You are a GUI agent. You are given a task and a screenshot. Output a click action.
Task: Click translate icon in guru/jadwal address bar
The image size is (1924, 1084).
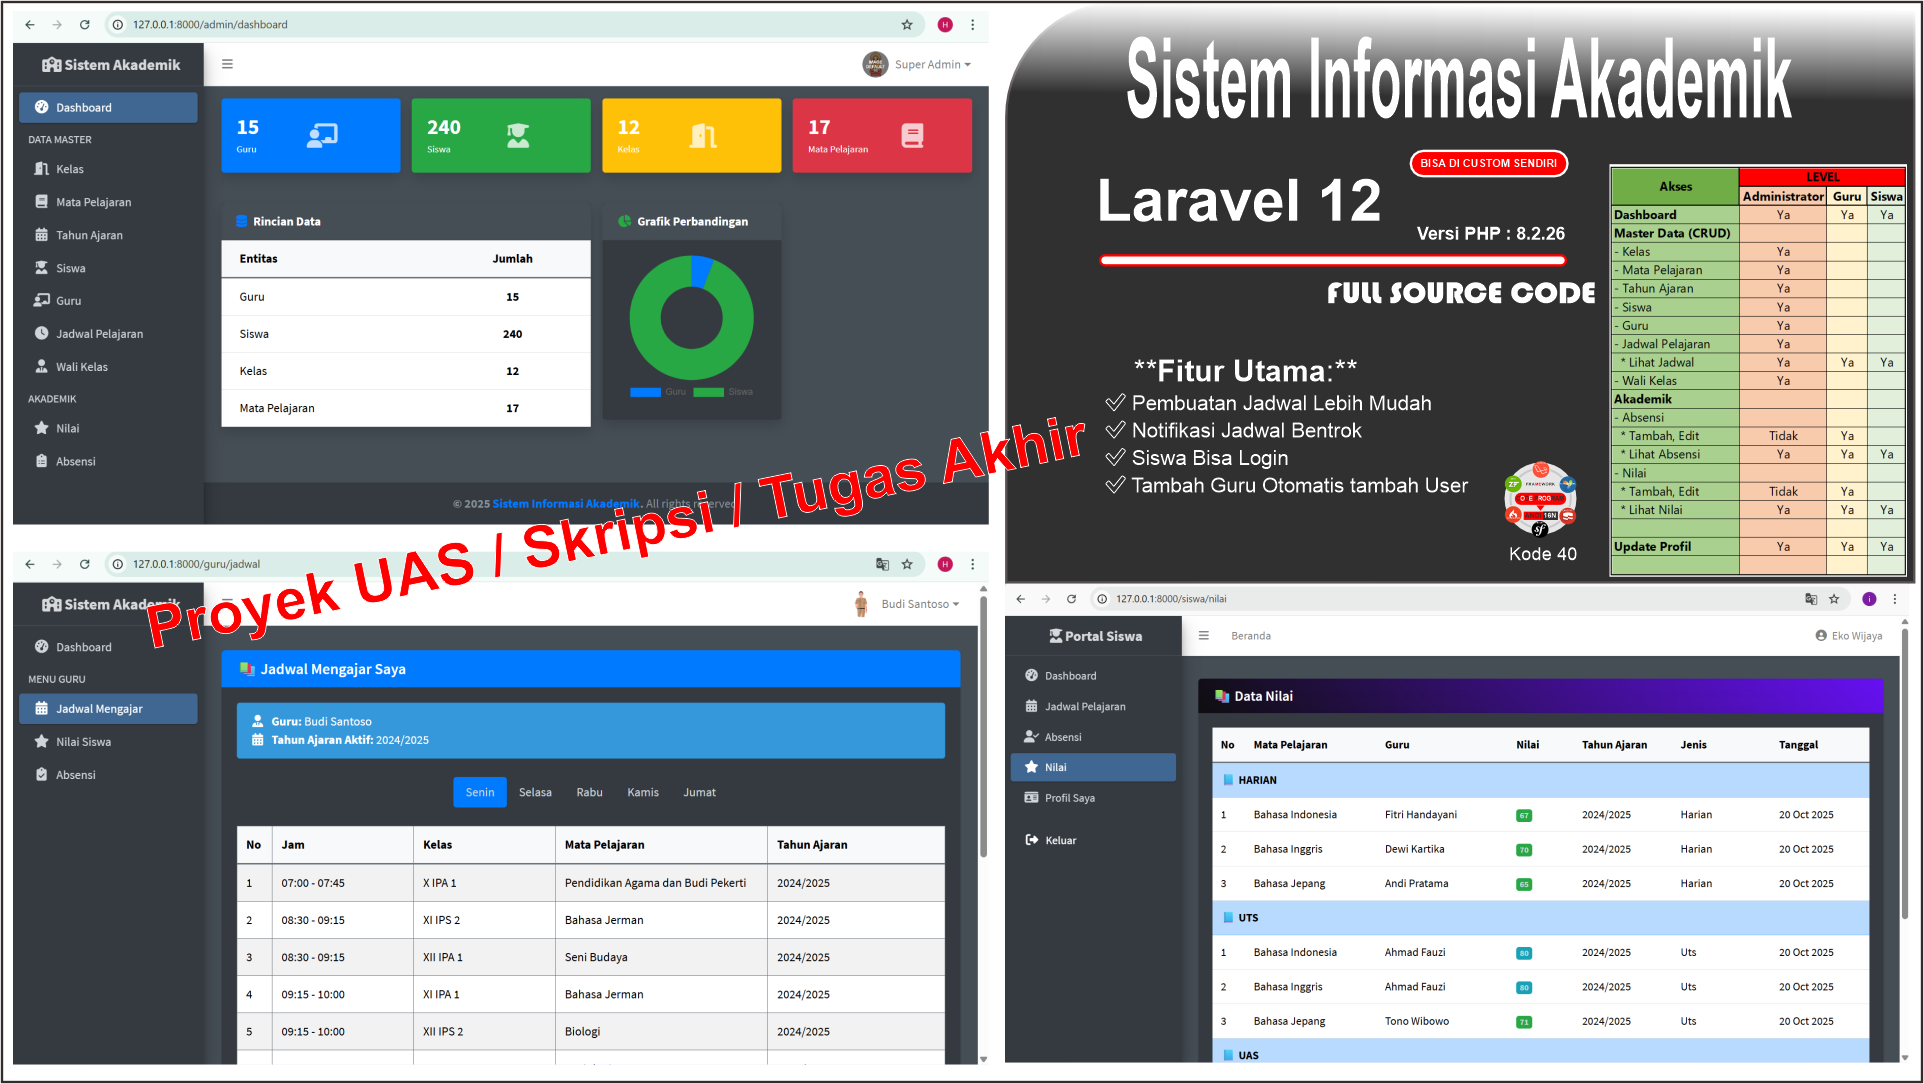(882, 564)
